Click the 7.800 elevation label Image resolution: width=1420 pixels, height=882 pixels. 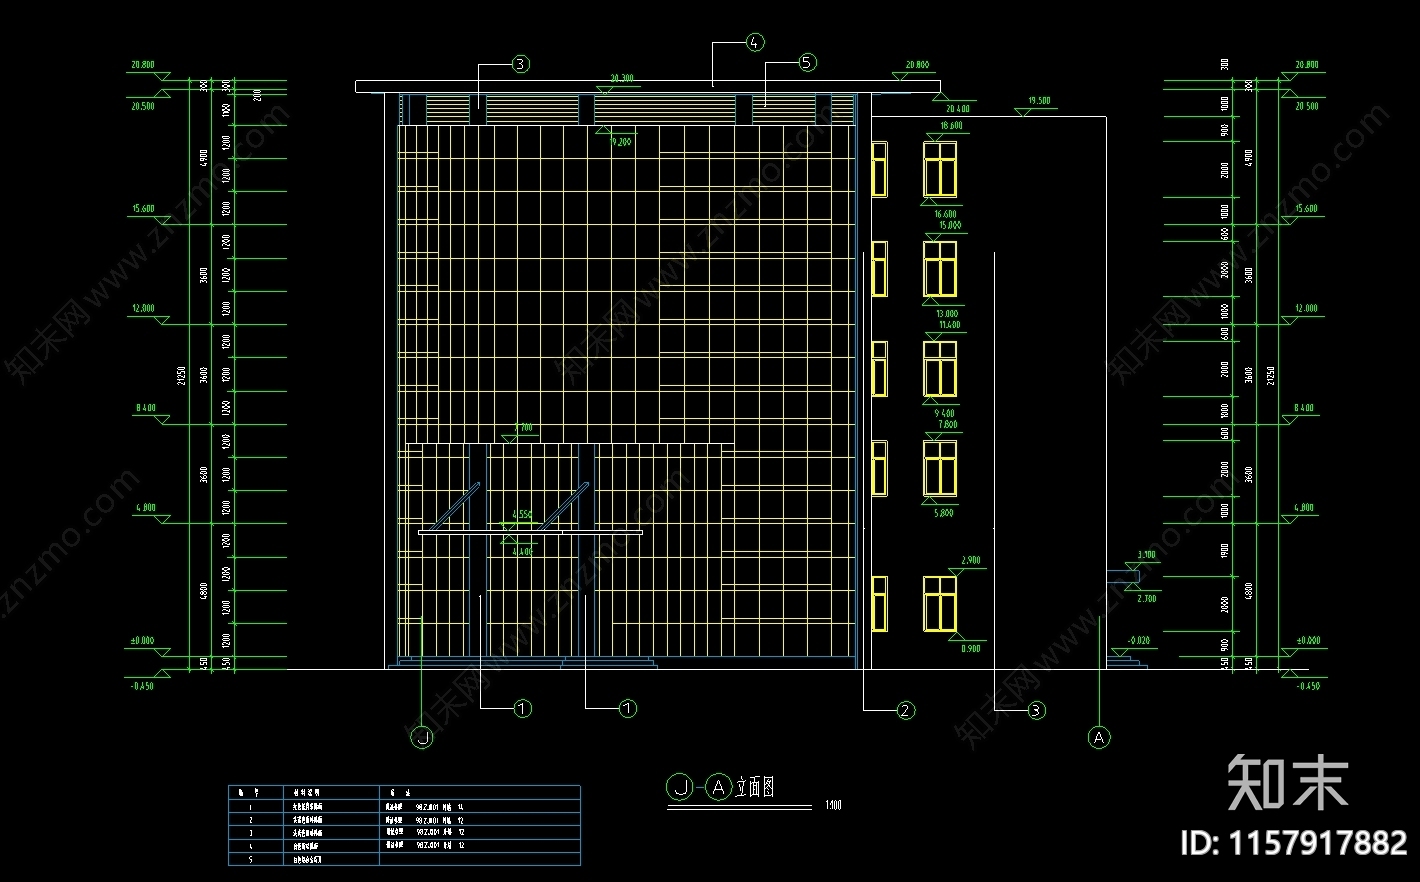[948, 424]
